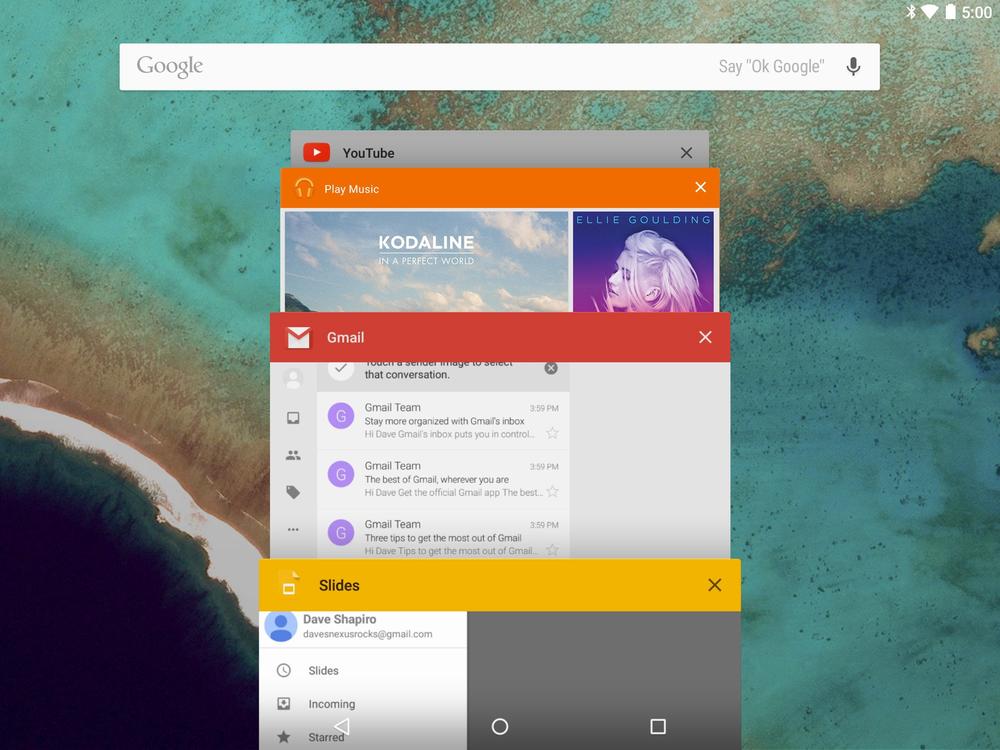Tap the 'Say "Ok Google"' hint text
Image resolution: width=1000 pixels, height=750 pixels.
pyautogui.click(x=771, y=66)
